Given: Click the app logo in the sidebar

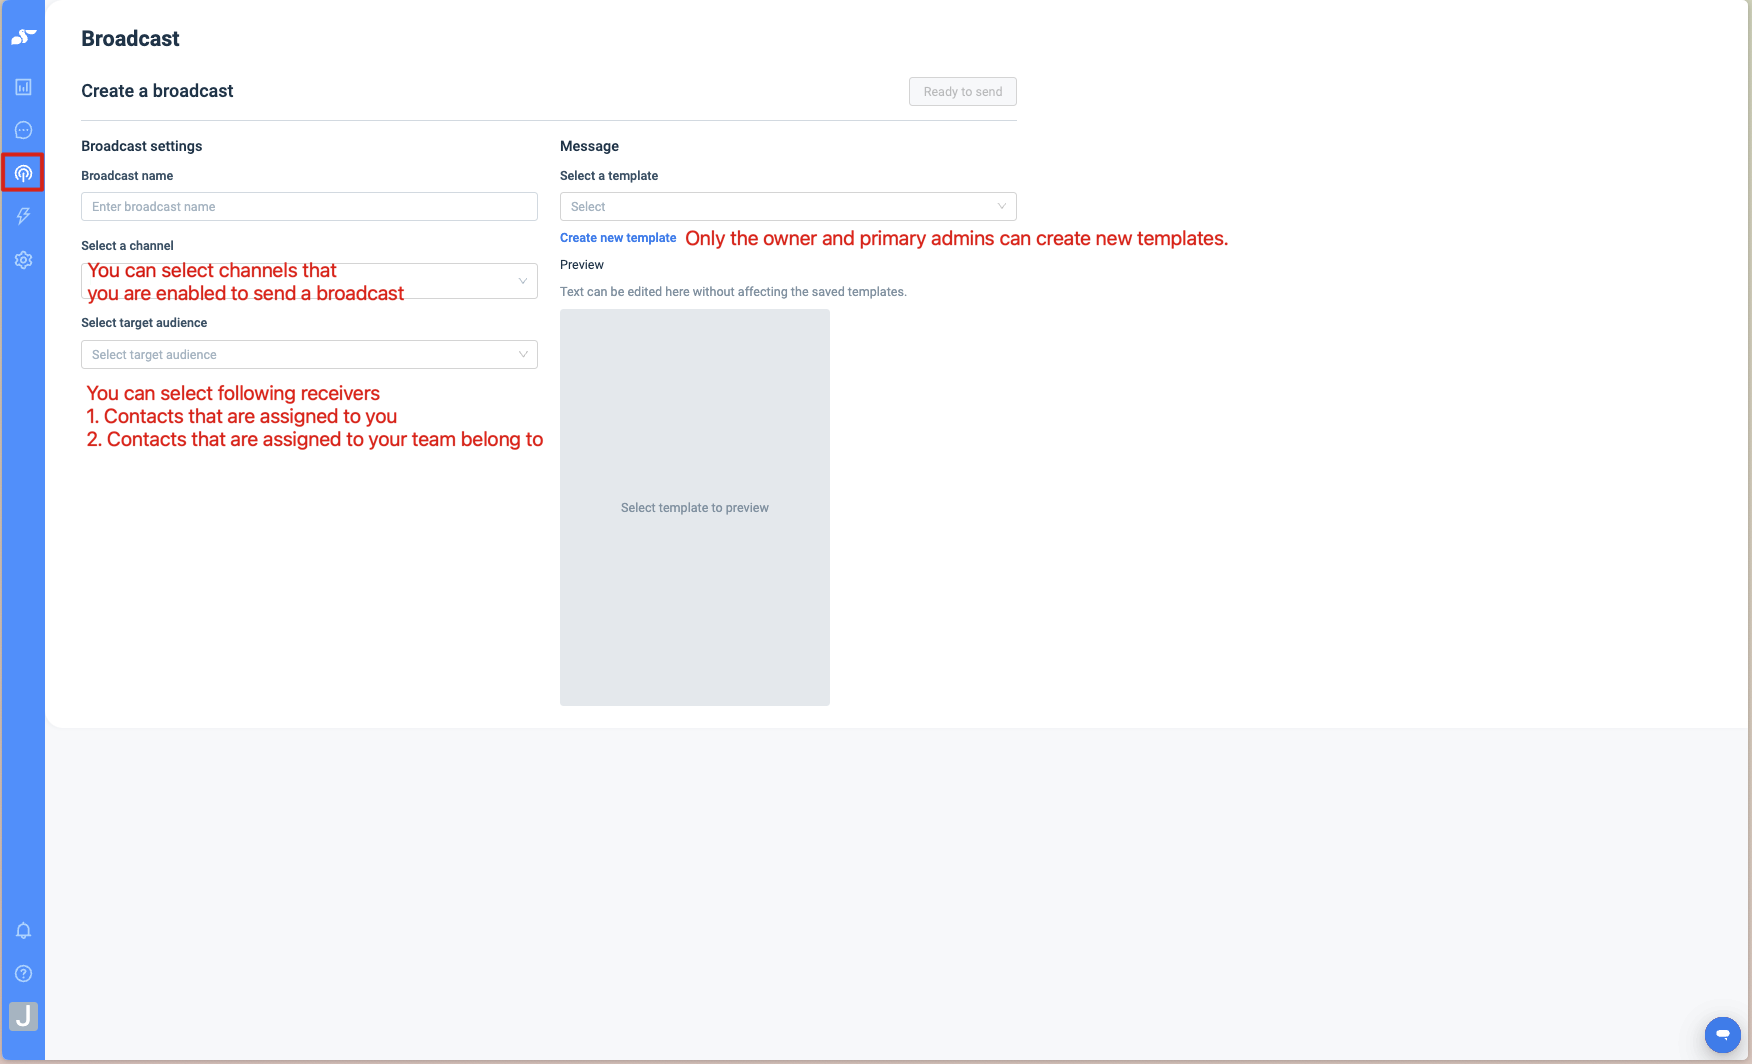Looking at the screenshot, I should coord(24,37).
